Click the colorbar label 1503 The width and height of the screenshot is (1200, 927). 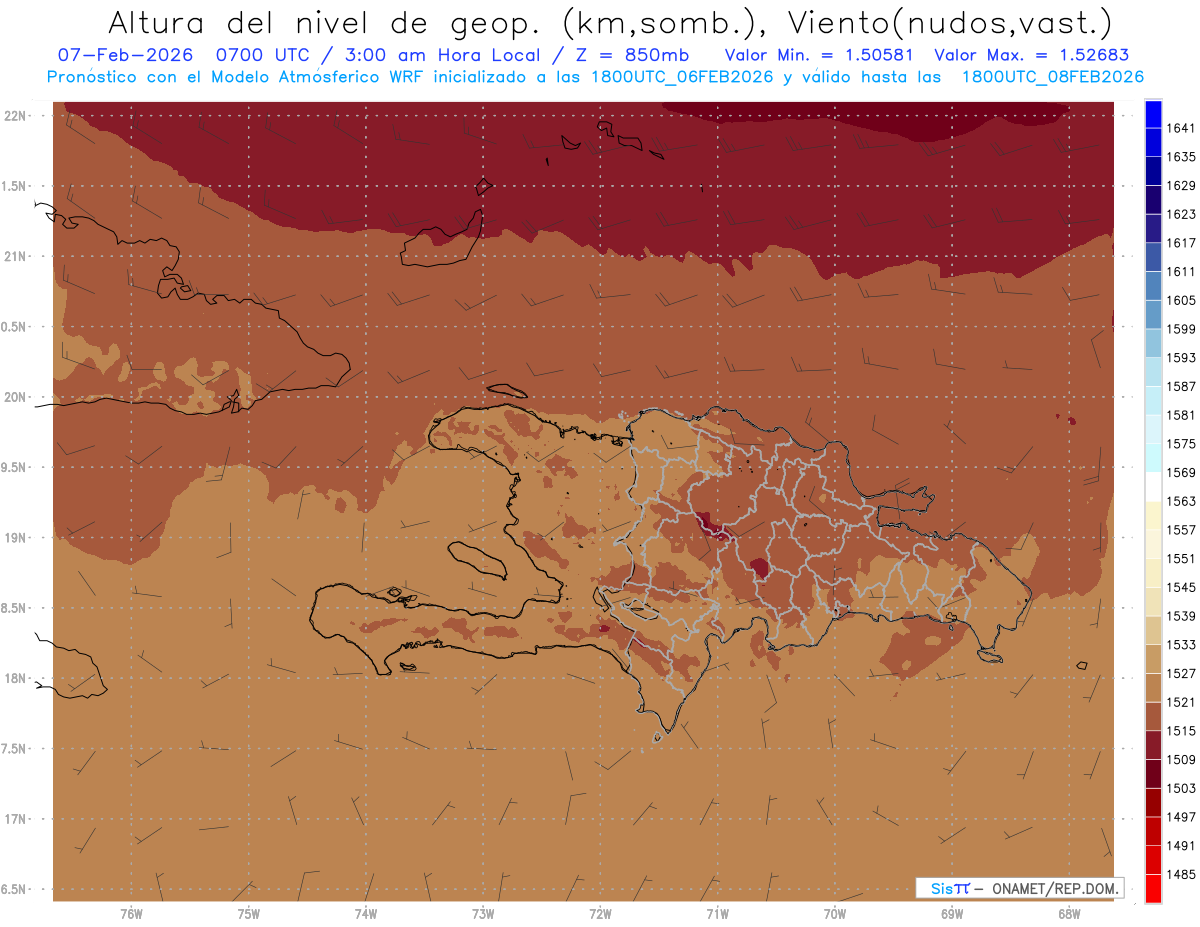(1181, 789)
